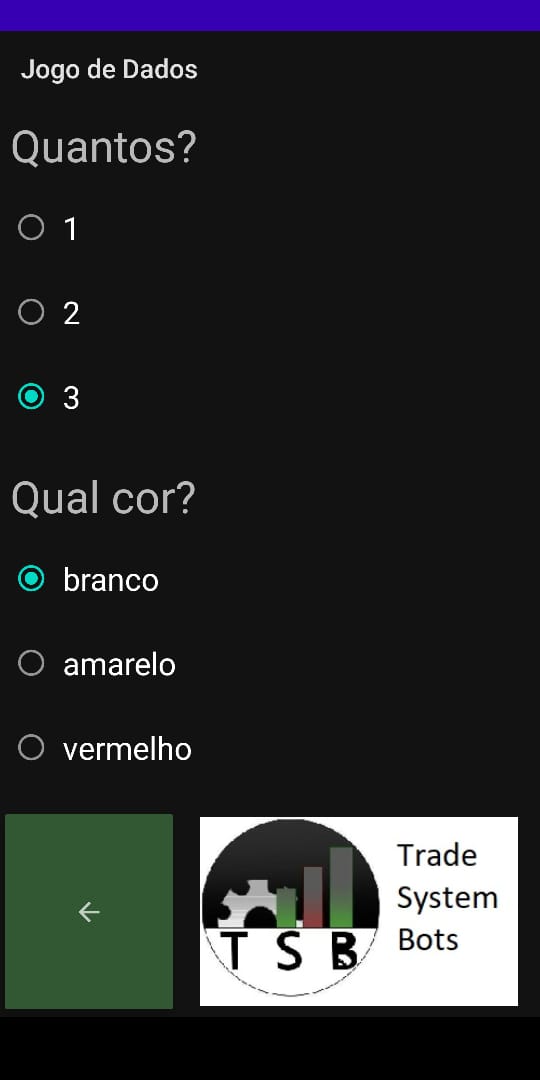Click the selected radio circle for 3

pos(31,396)
